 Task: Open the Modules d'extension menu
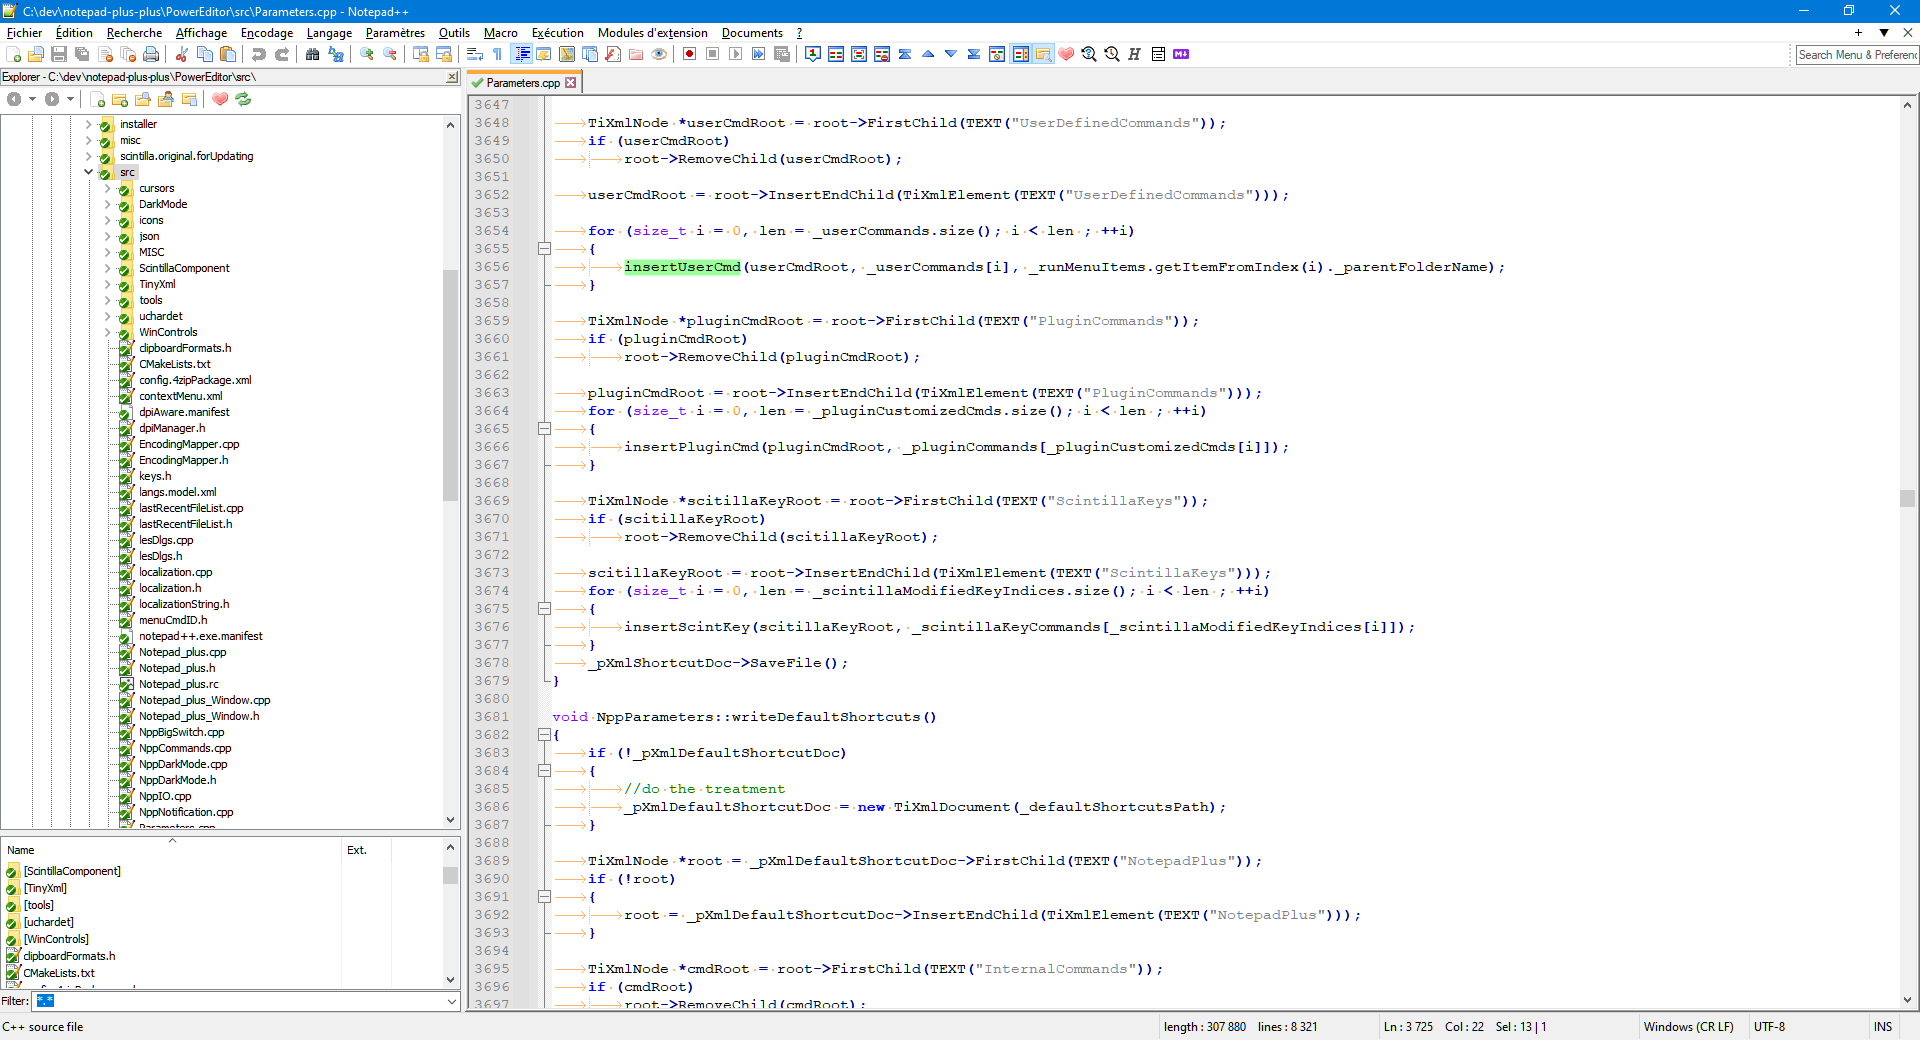pos(652,33)
